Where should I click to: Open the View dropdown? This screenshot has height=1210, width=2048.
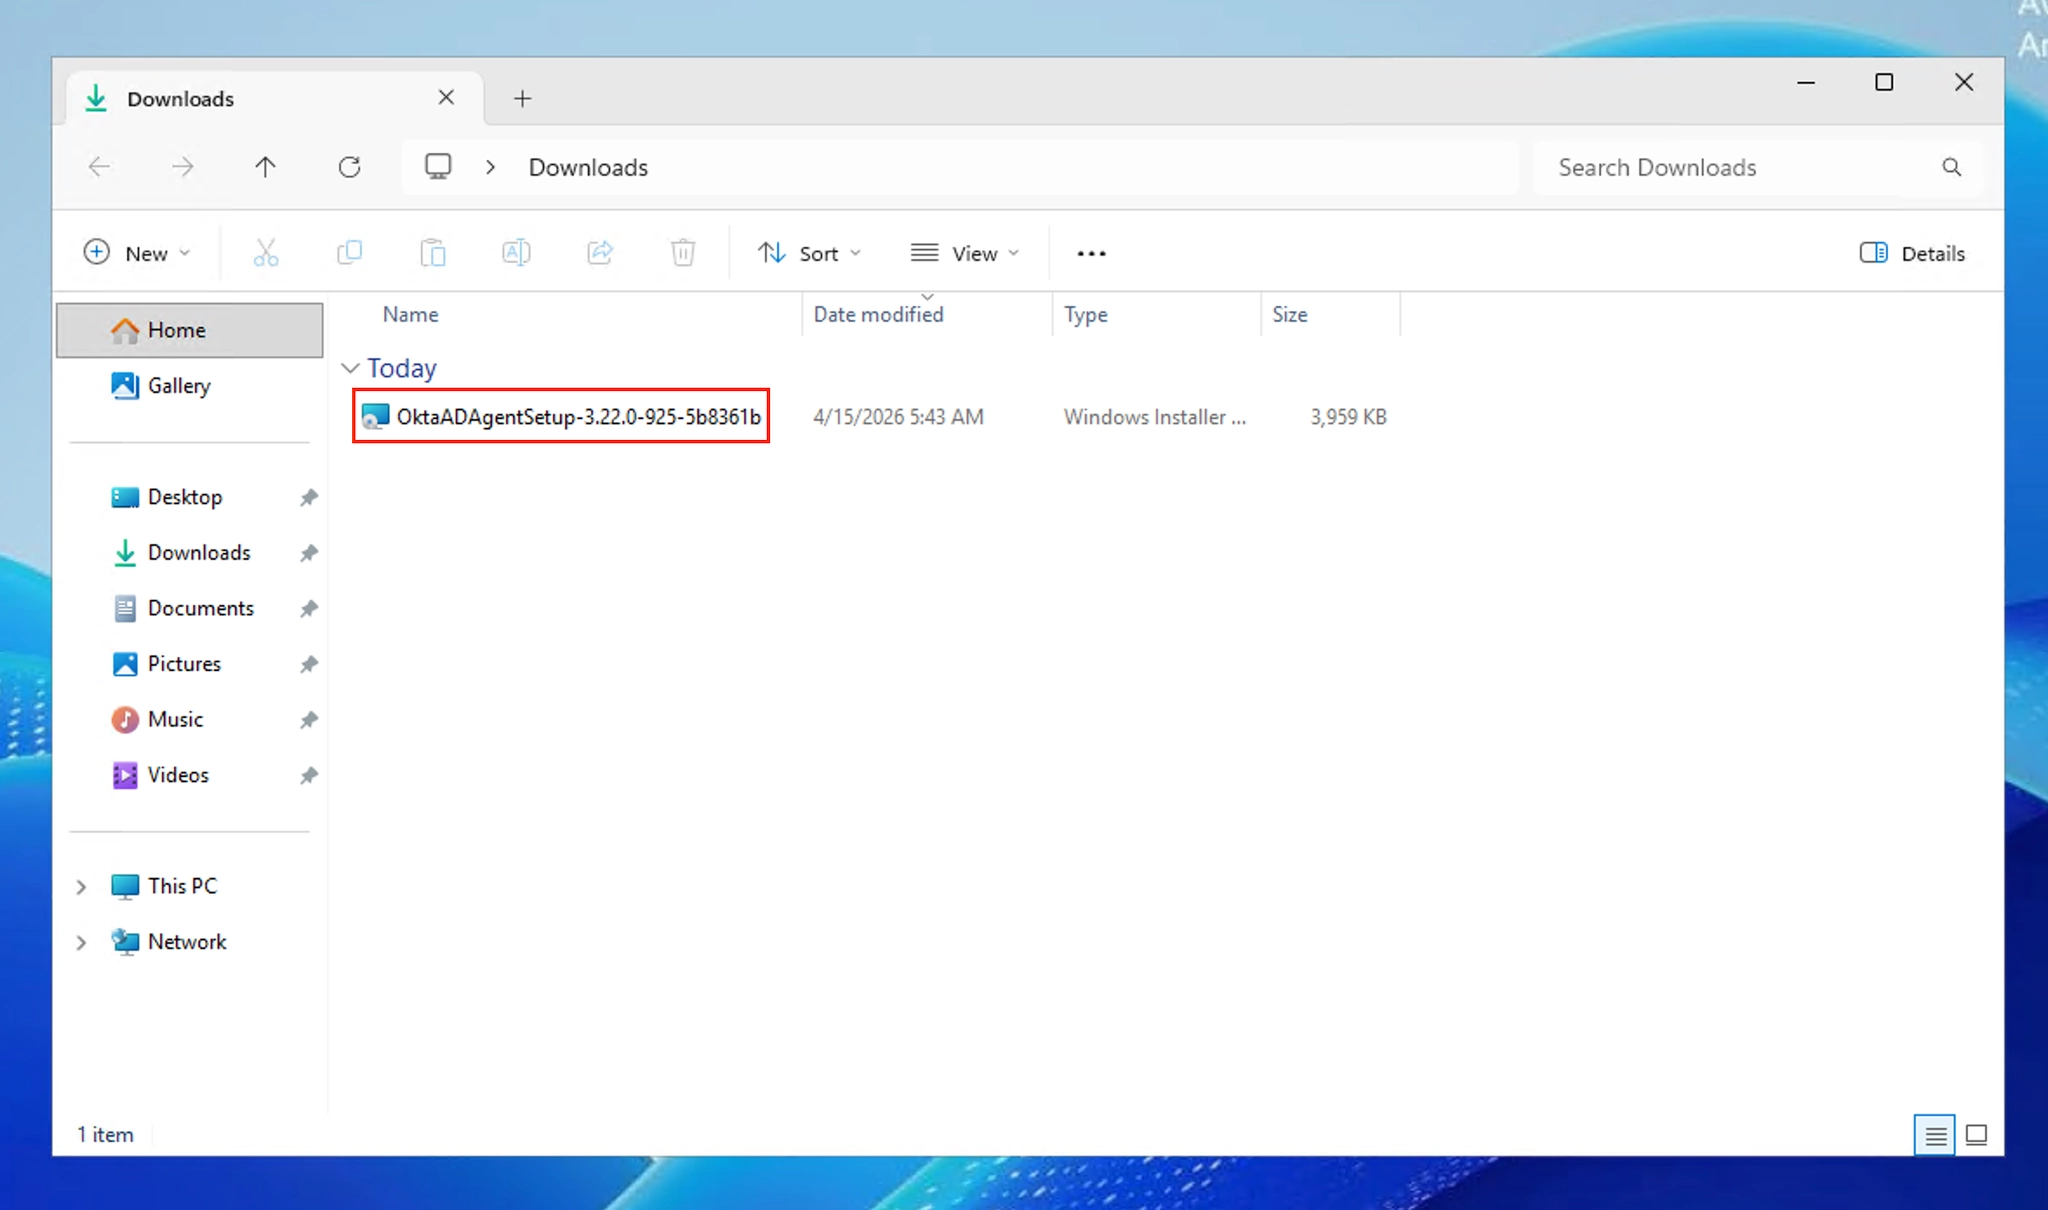tap(965, 253)
